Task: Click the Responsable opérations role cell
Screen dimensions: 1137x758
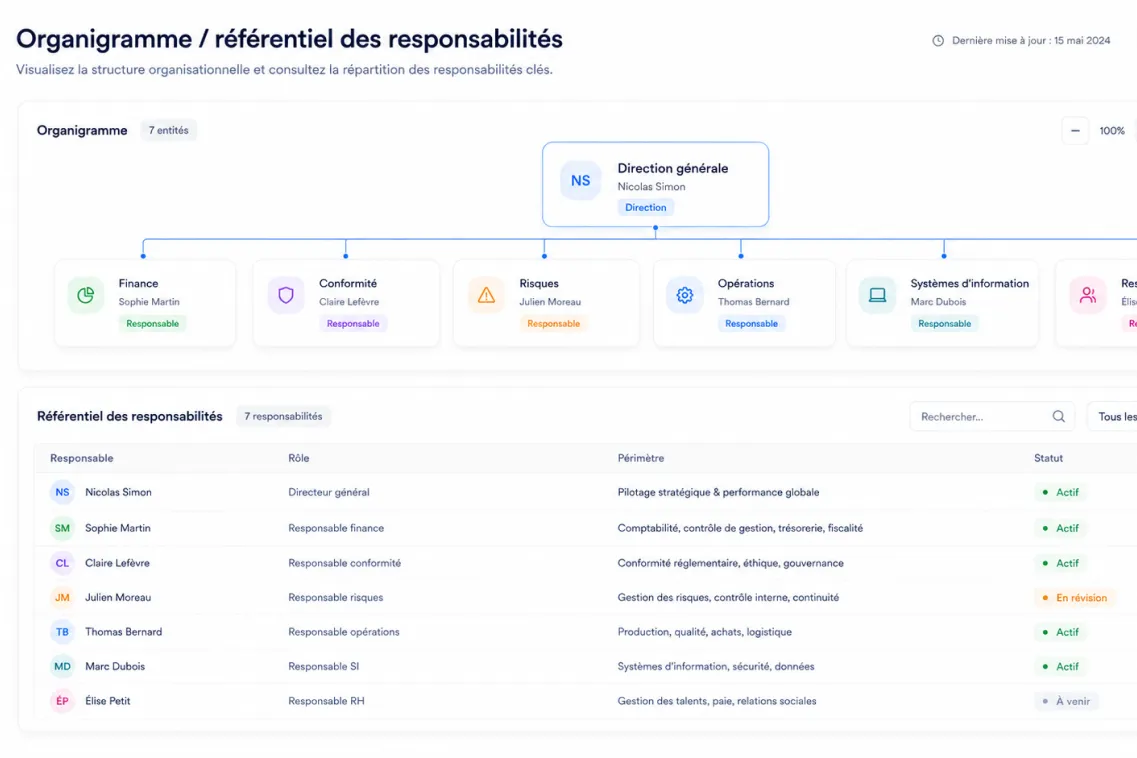Action: [344, 632]
